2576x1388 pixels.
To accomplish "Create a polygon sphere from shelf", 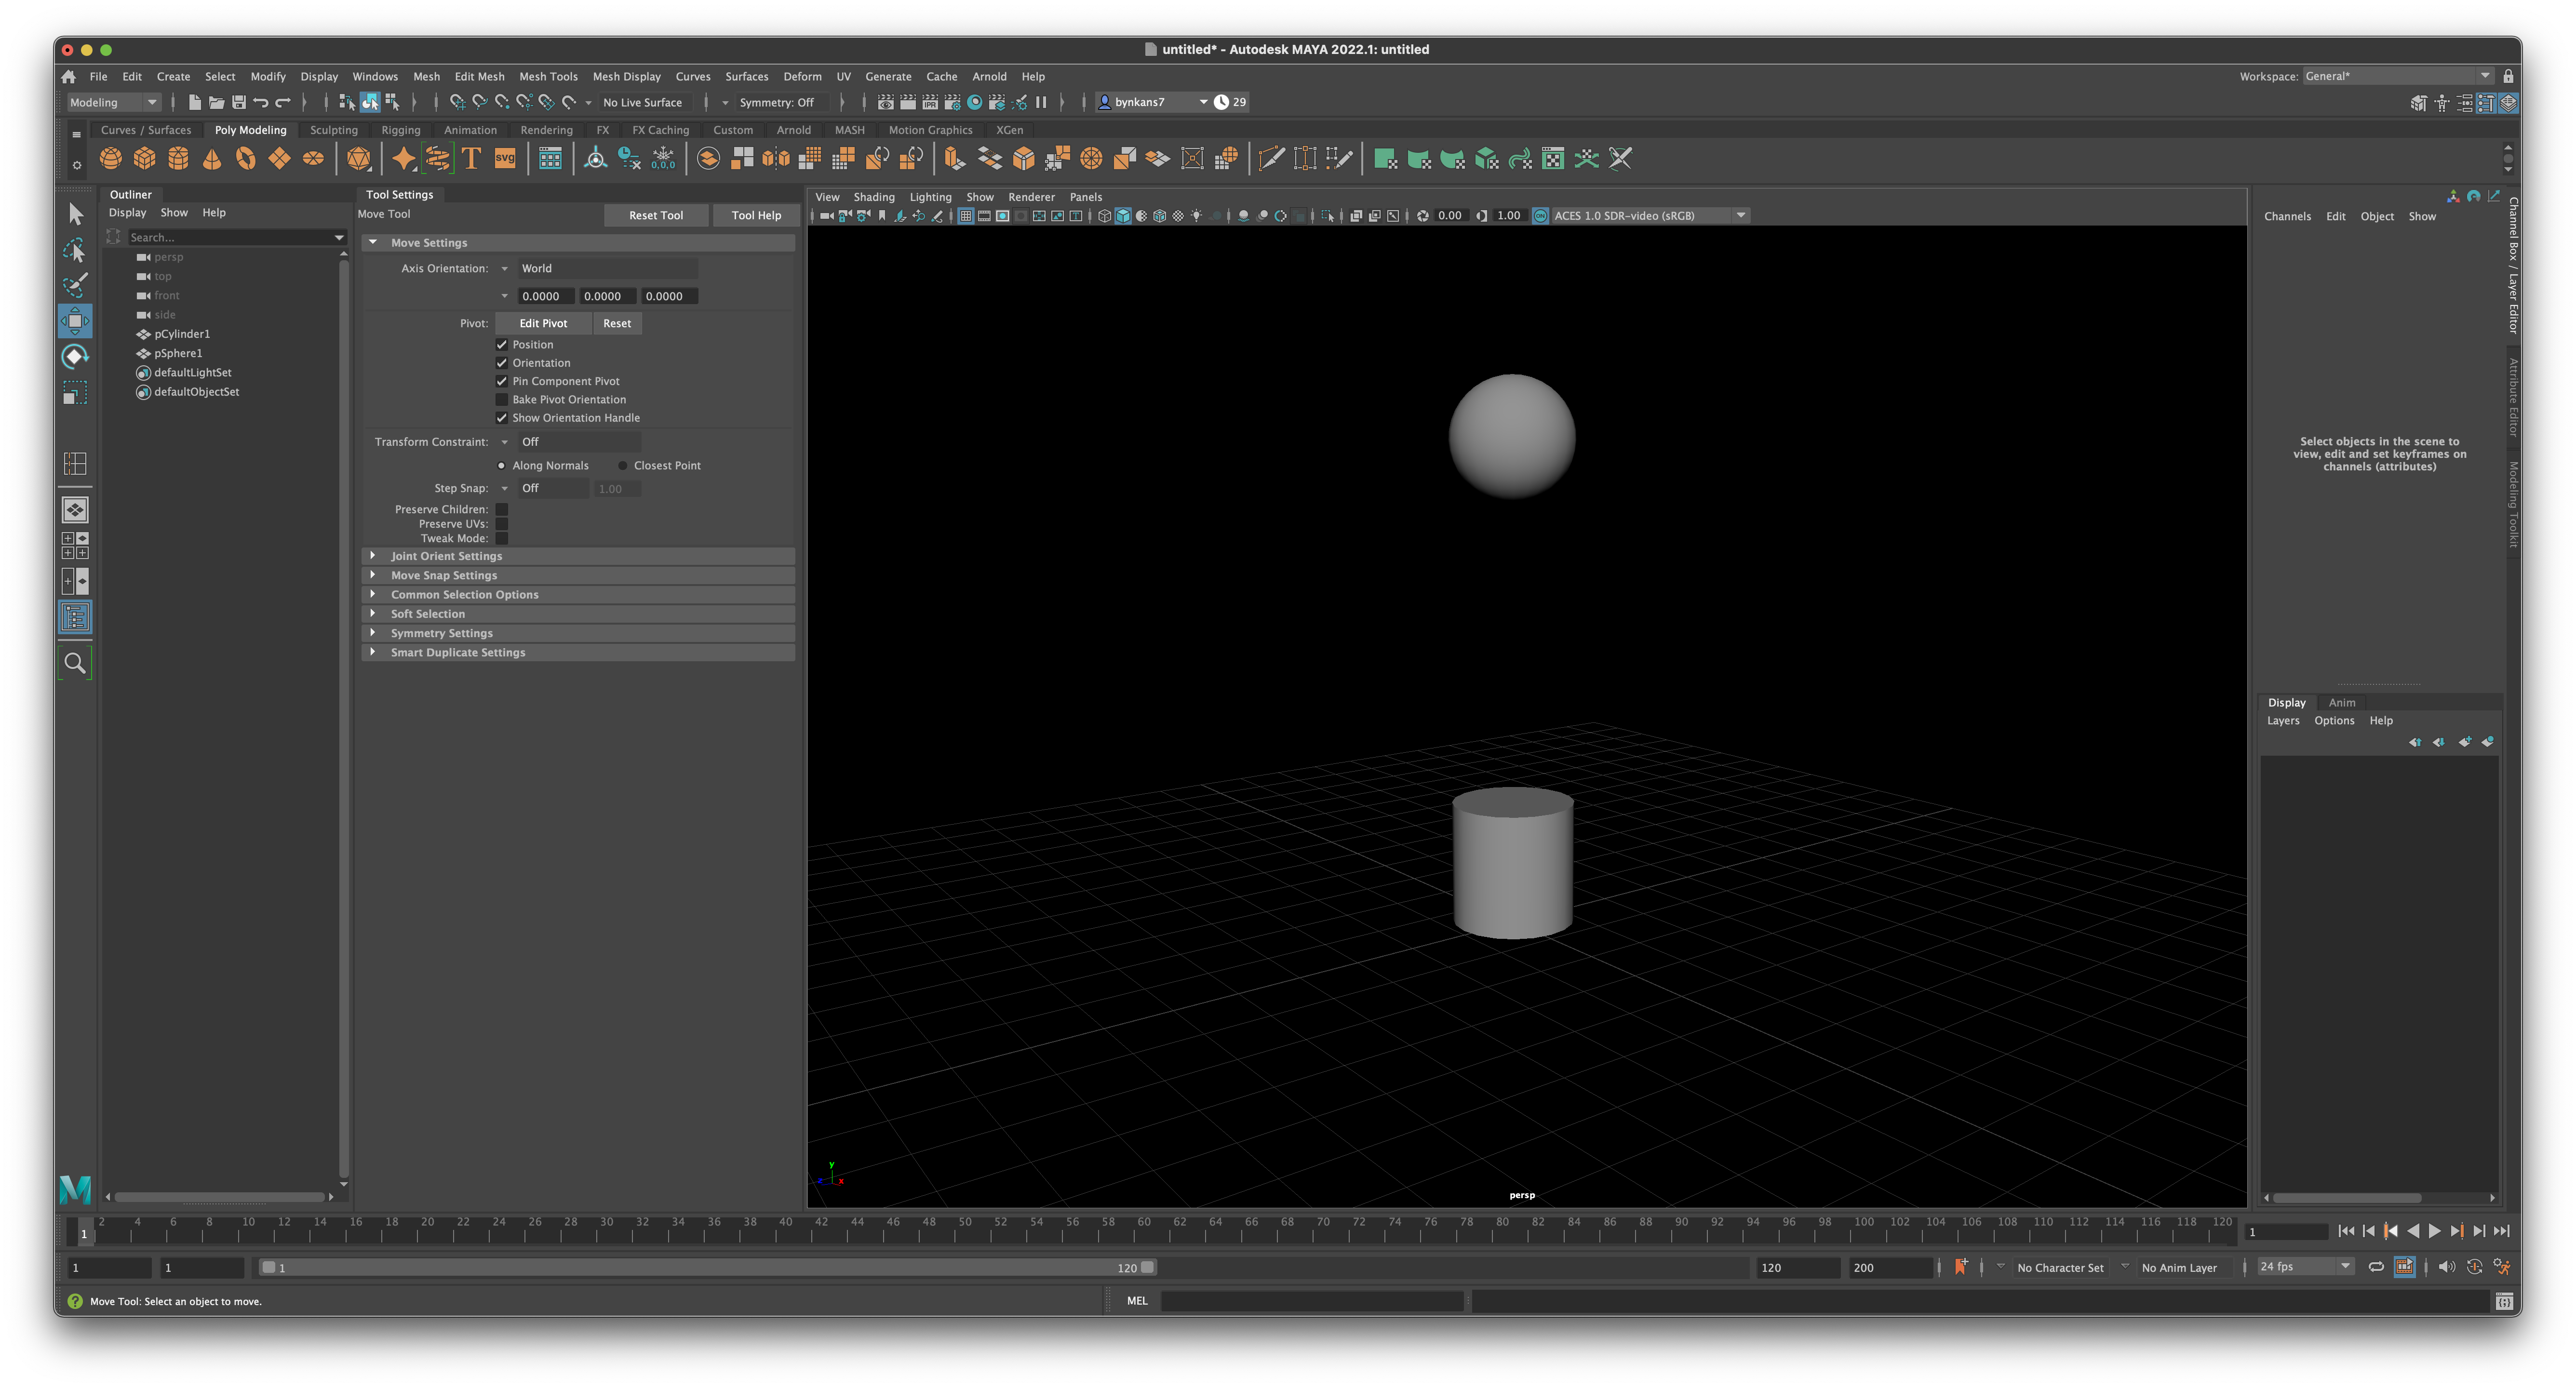I will pos(111,159).
